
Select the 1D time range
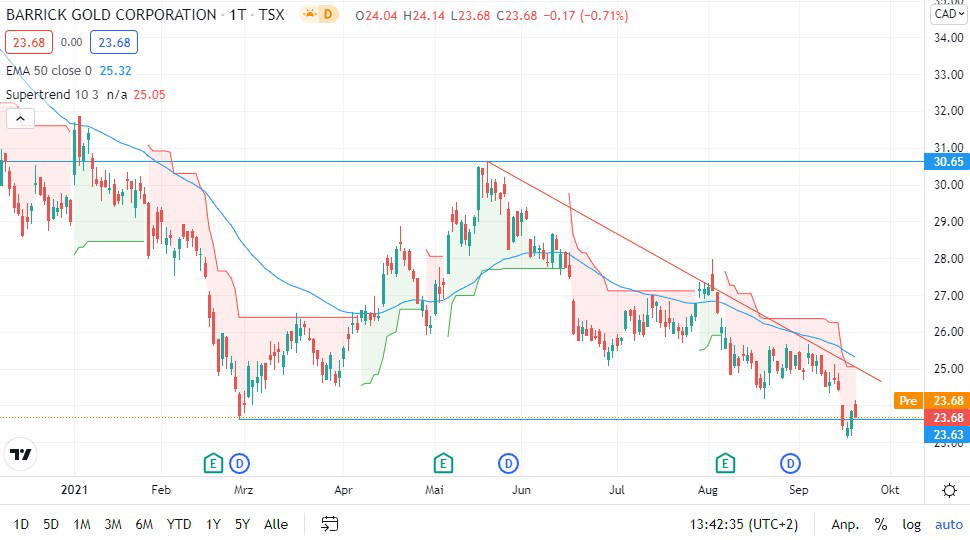(21, 525)
